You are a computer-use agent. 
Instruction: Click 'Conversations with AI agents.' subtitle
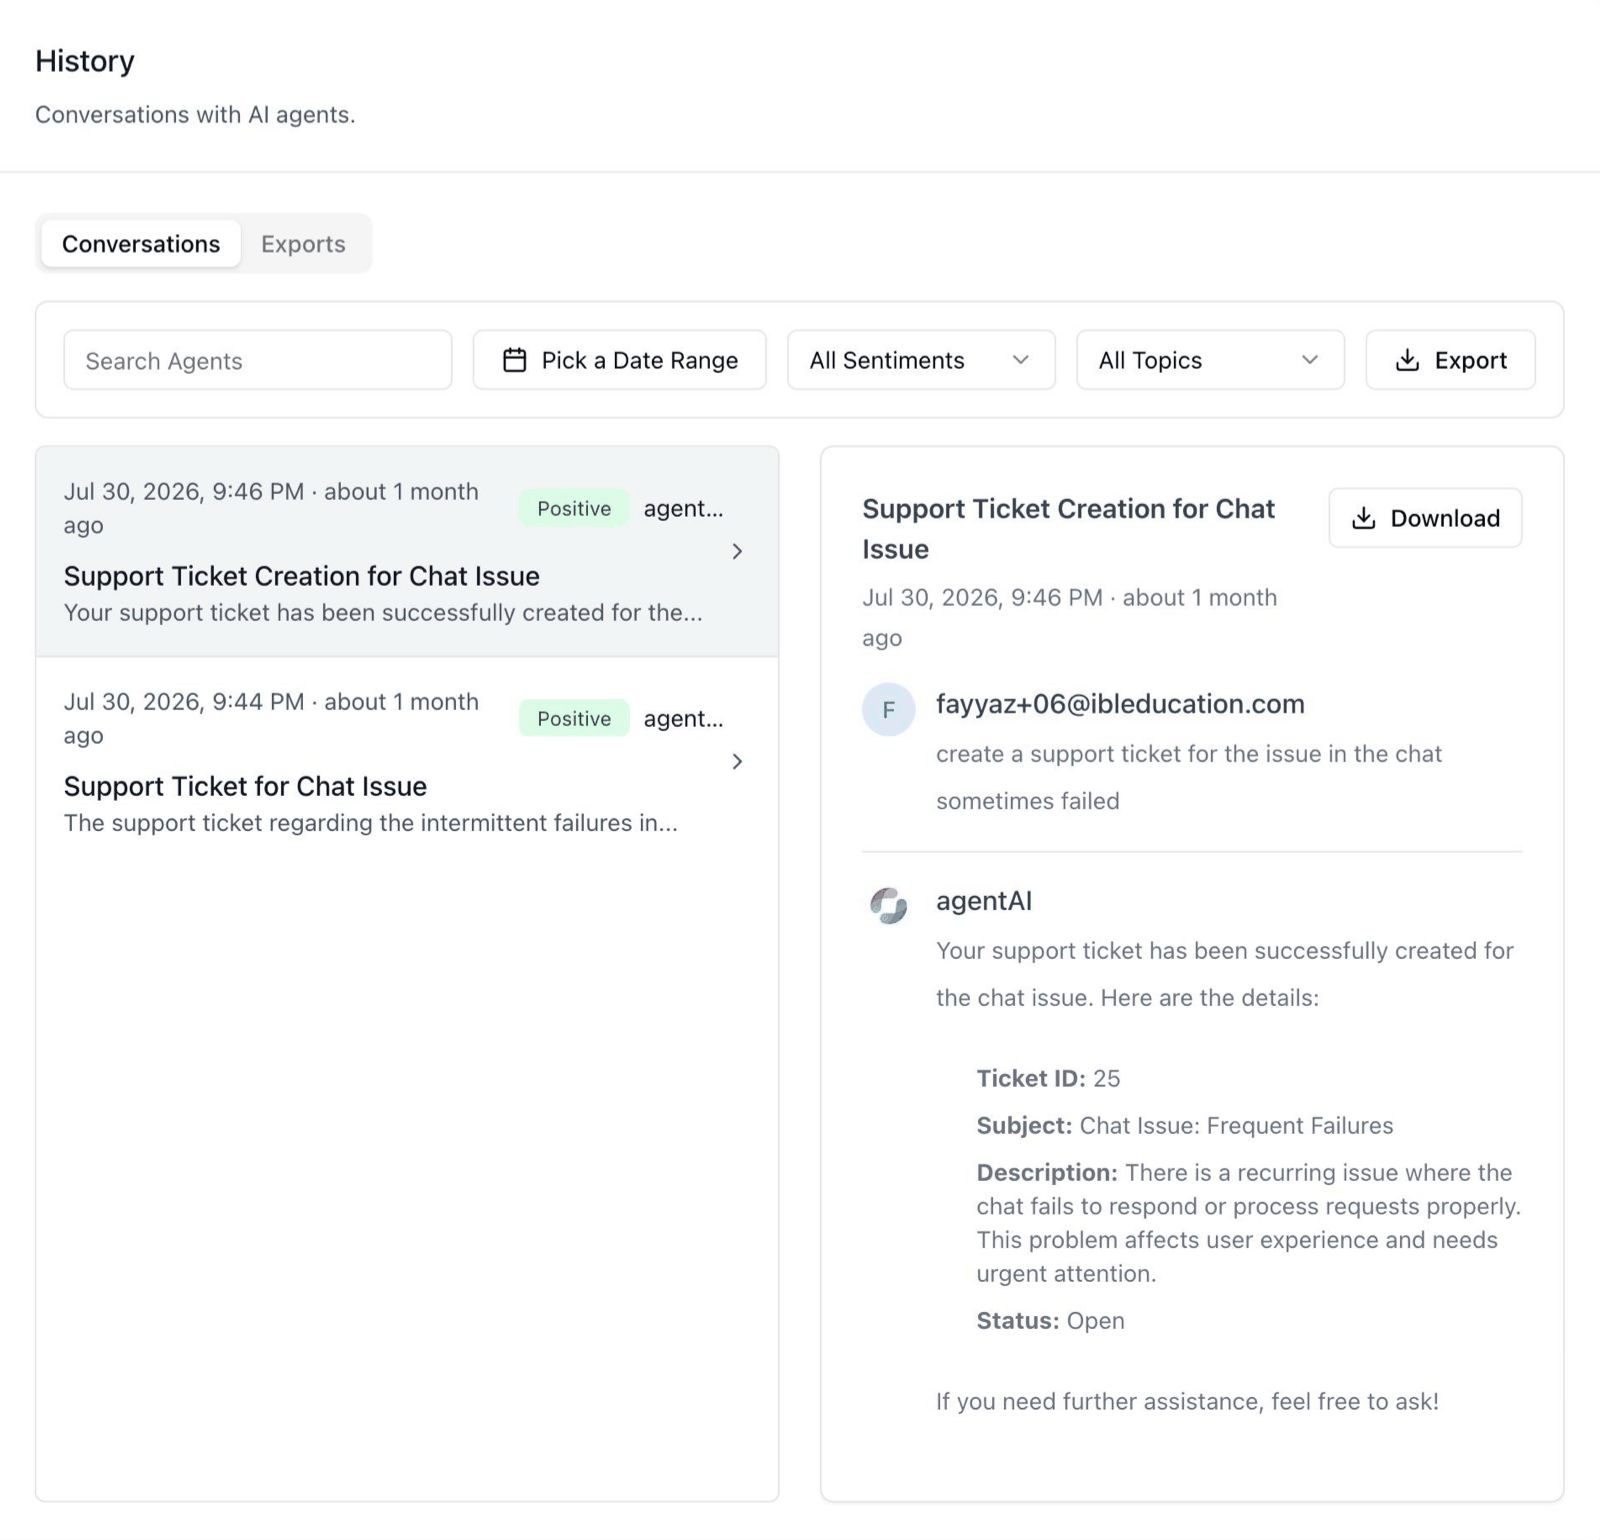195,115
